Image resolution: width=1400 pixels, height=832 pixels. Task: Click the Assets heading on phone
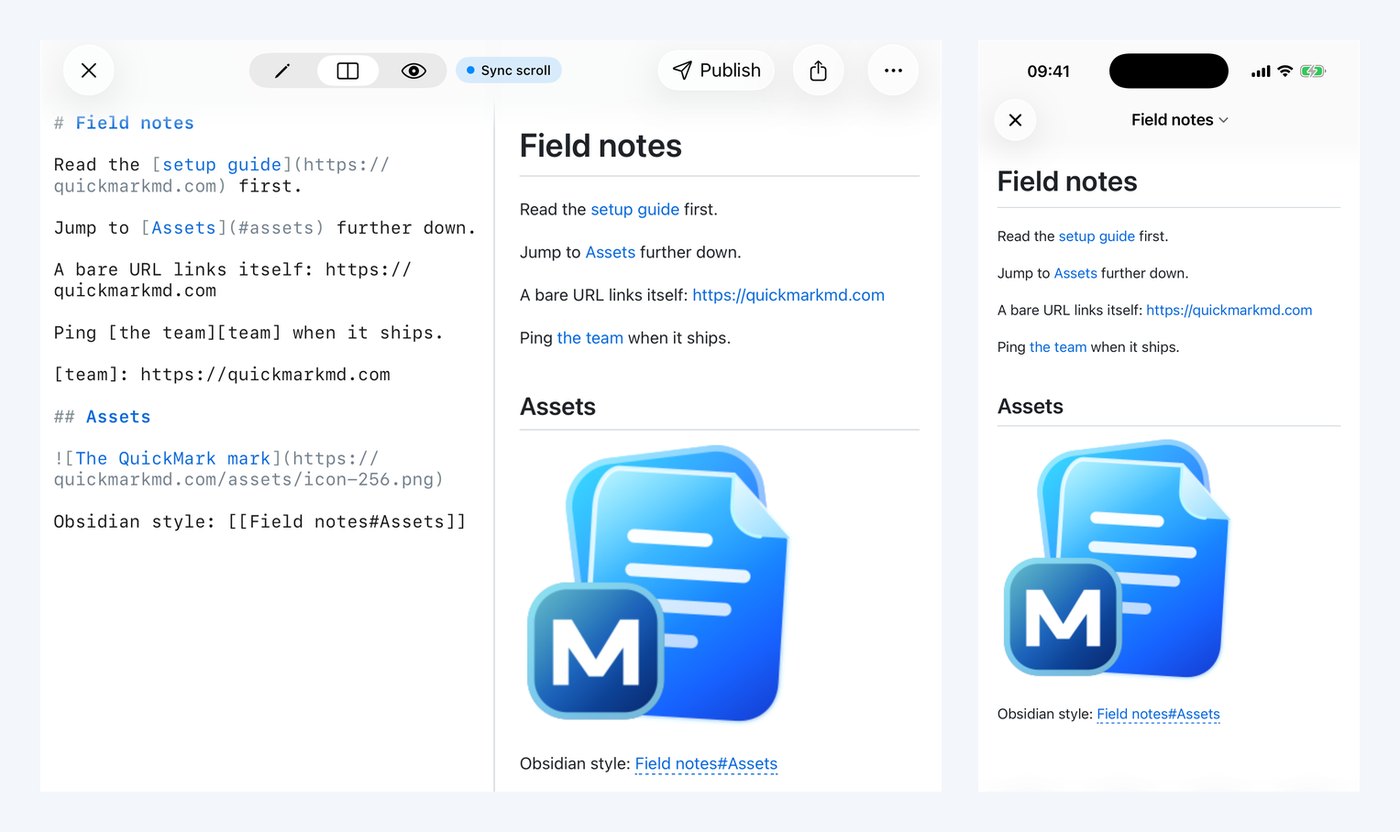tap(1030, 406)
